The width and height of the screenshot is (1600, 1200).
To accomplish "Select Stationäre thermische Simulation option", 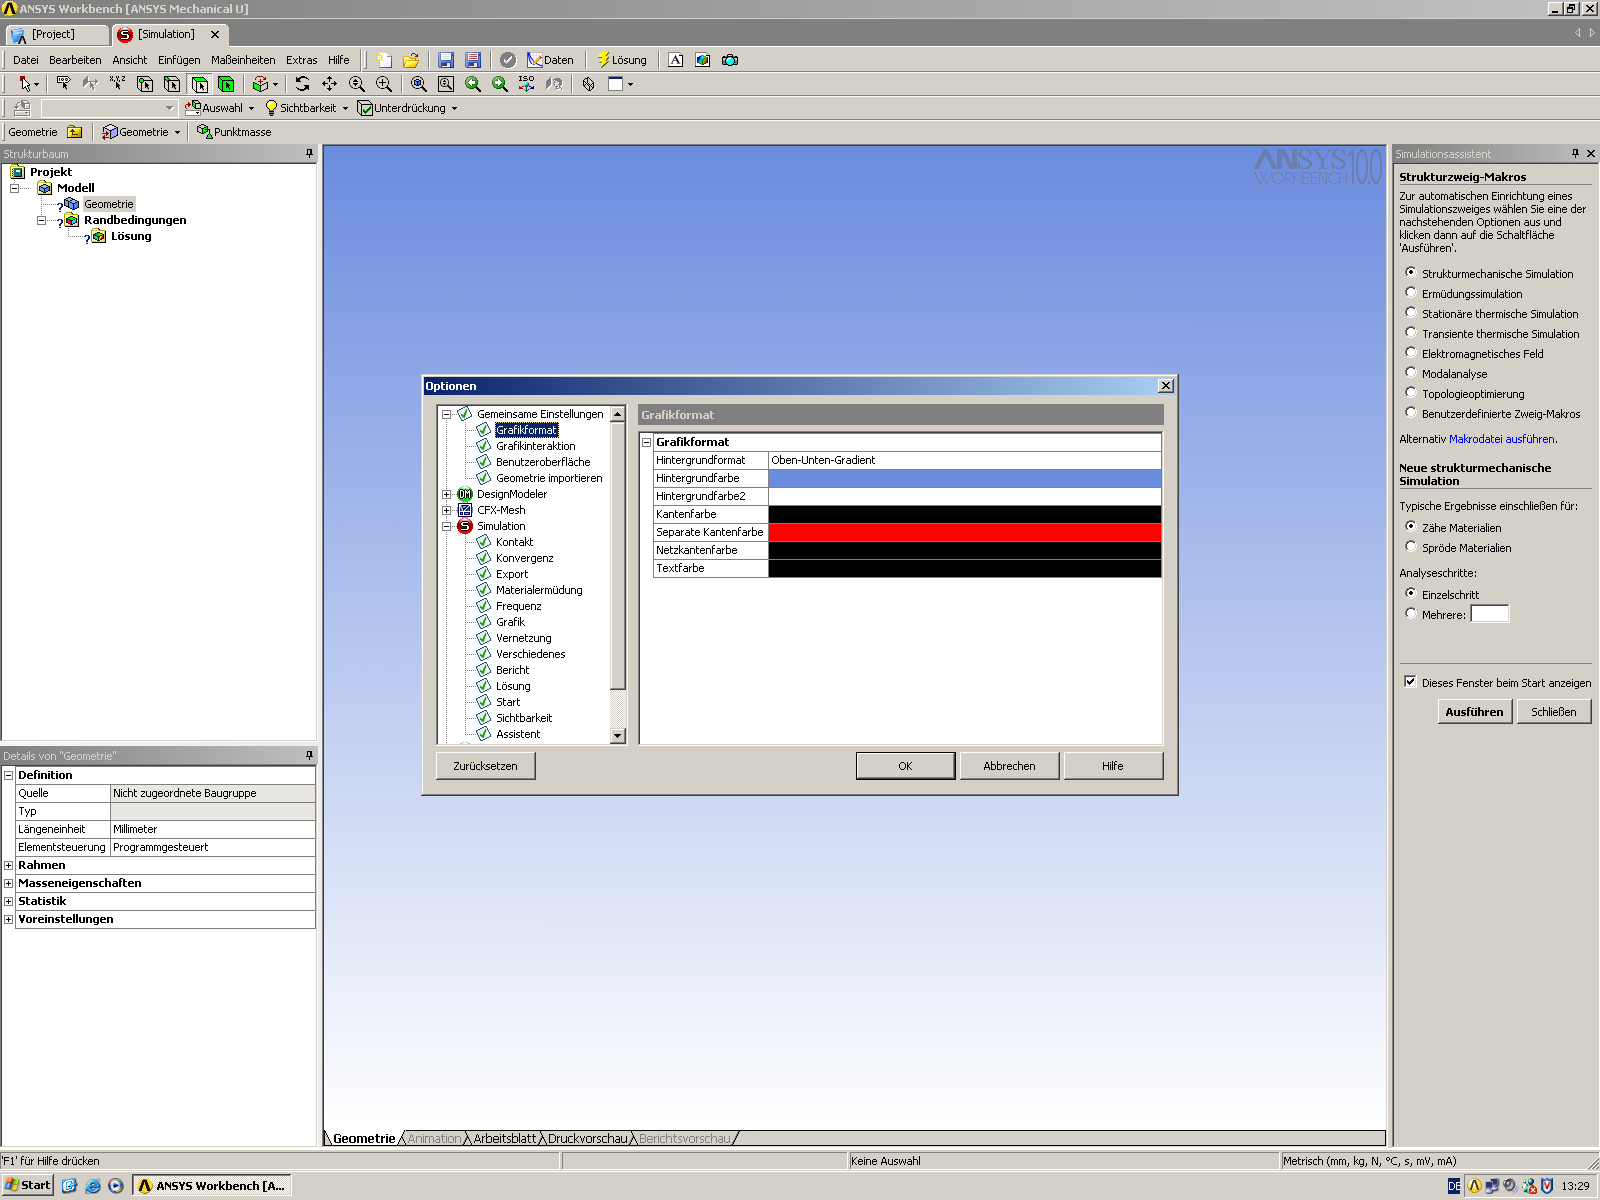I will 1411,313.
